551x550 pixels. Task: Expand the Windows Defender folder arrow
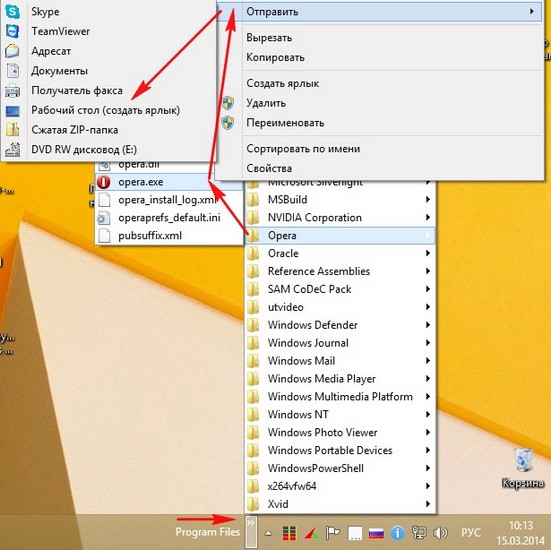[x=428, y=325]
